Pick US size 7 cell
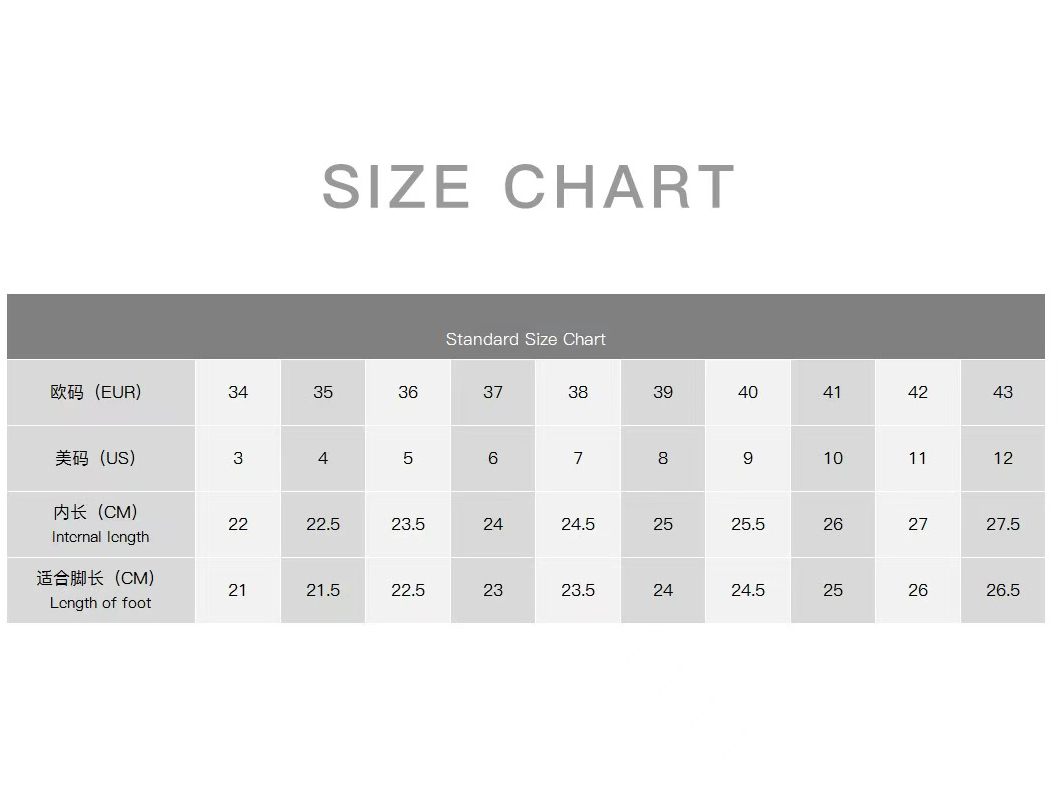The image size is (1058, 786). [578, 458]
